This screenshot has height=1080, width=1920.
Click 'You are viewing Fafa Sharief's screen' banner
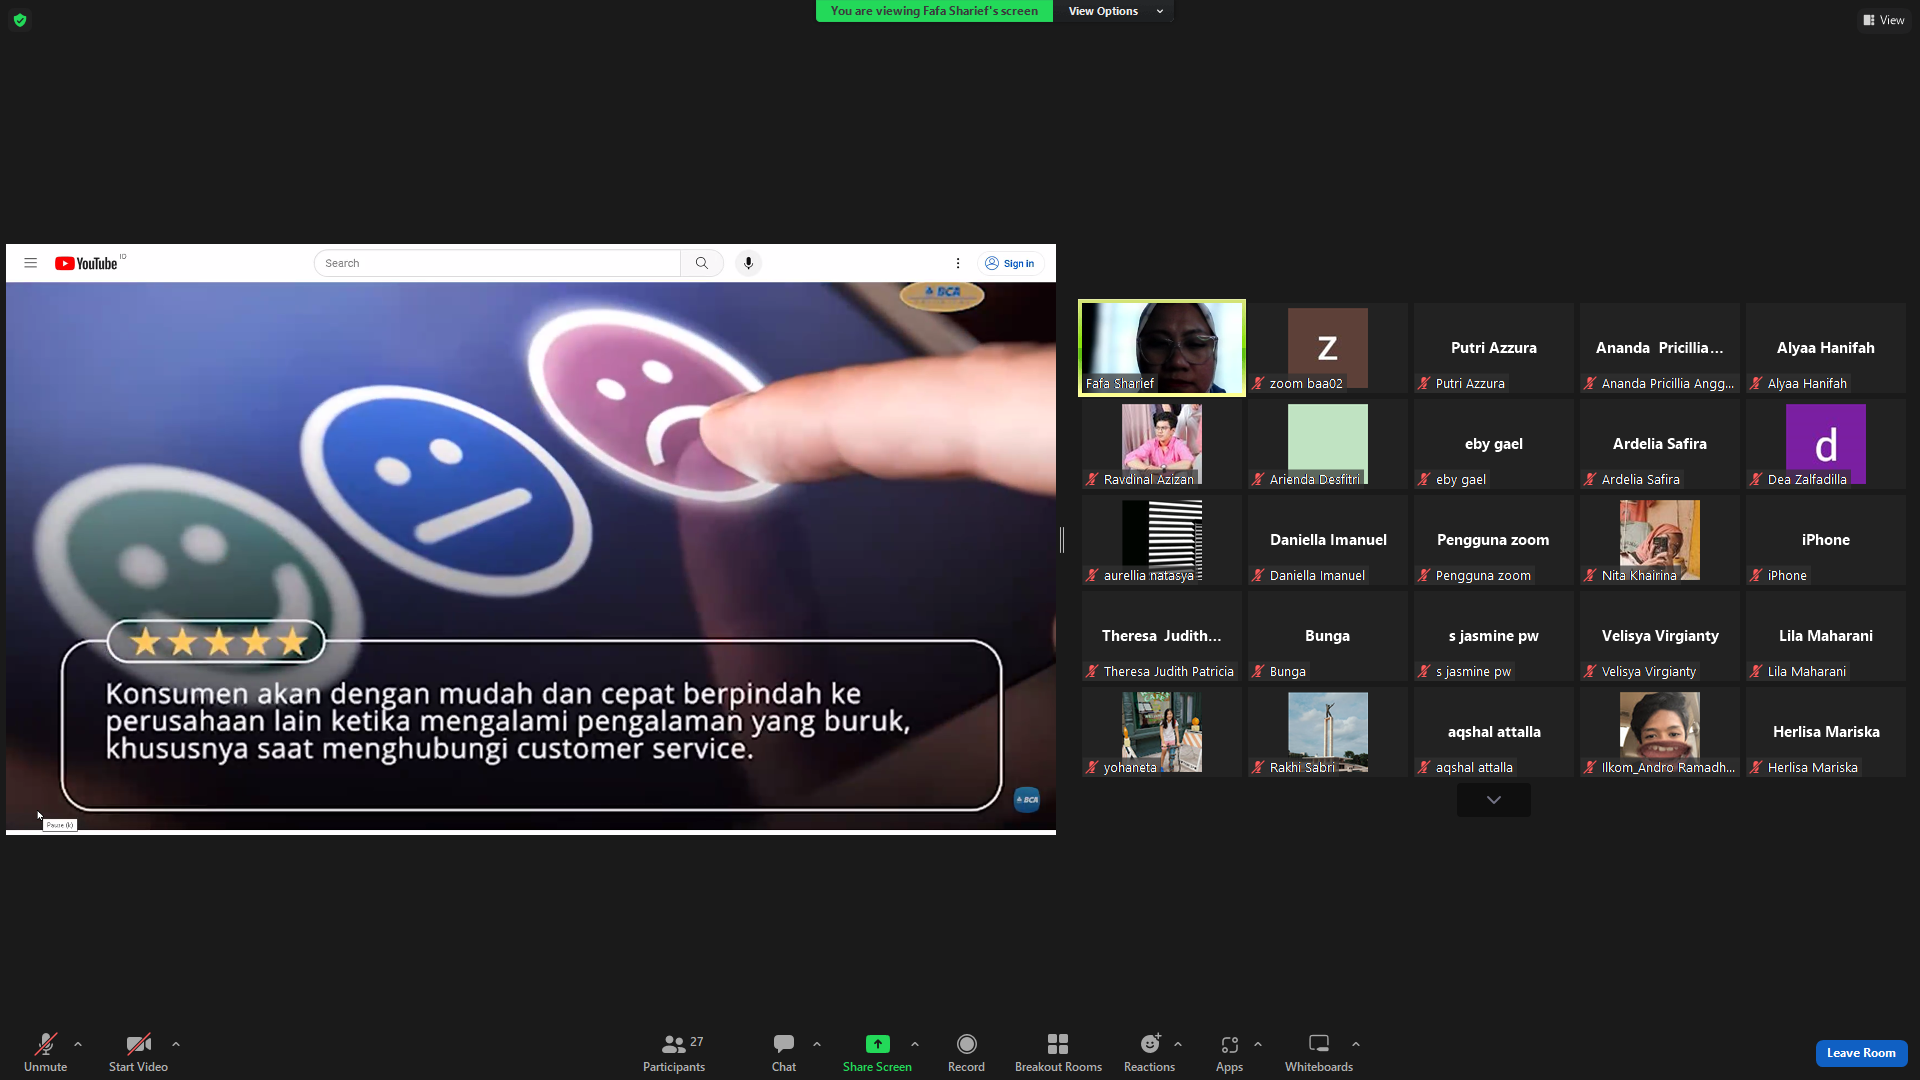[934, 11]
